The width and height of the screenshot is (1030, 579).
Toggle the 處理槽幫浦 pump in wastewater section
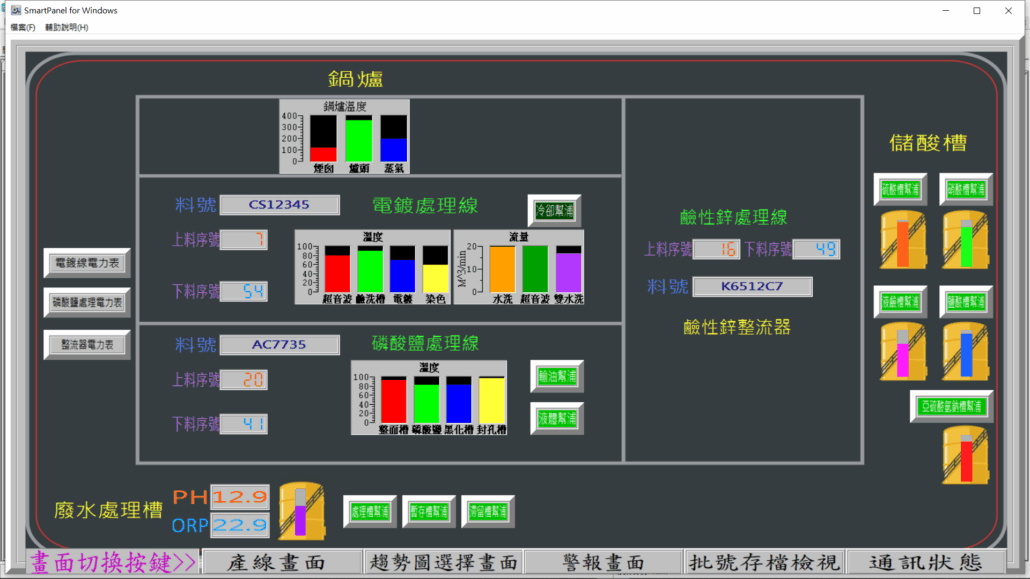pos(370,511)
